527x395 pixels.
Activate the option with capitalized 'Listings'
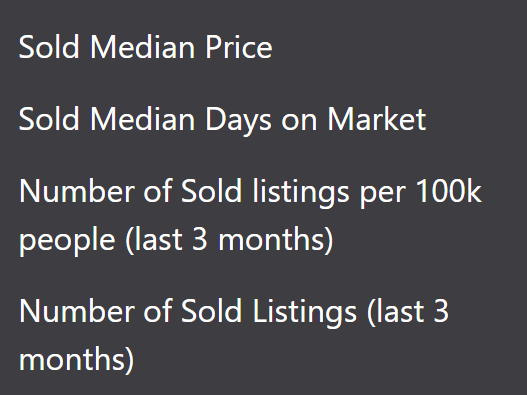coord(234,335)
